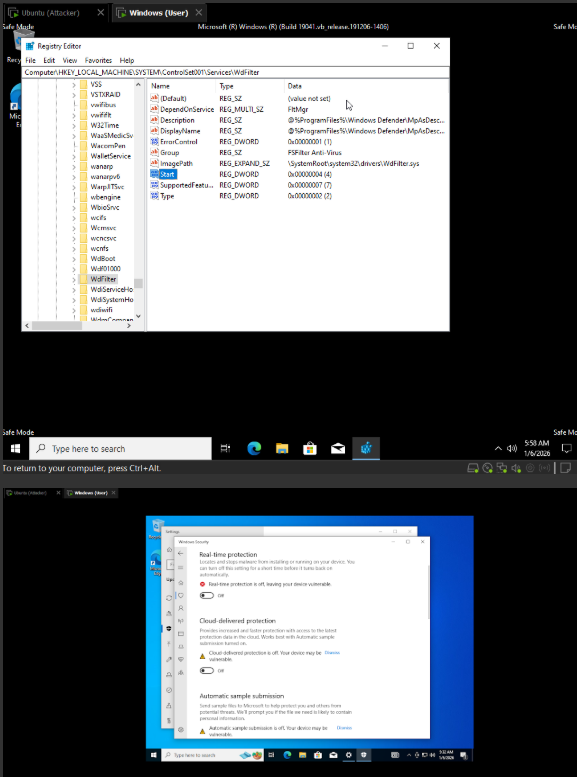Screen dimensions: 577x777
Task: Select the wanarp key in the tree
Action: coord(102,166)
